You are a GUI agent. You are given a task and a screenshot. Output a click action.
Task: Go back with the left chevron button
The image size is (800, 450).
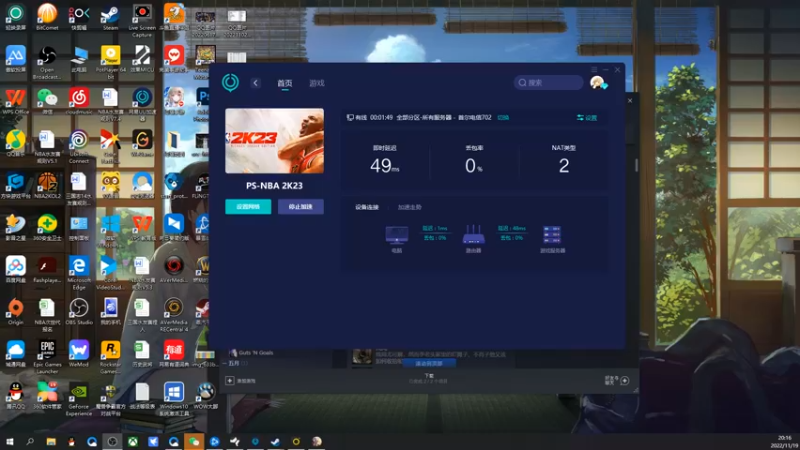pos(256,83)
